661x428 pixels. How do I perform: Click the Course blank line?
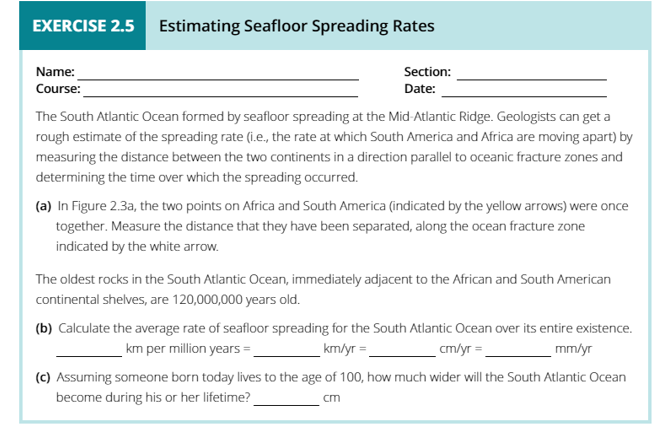[x=220, y=95]
